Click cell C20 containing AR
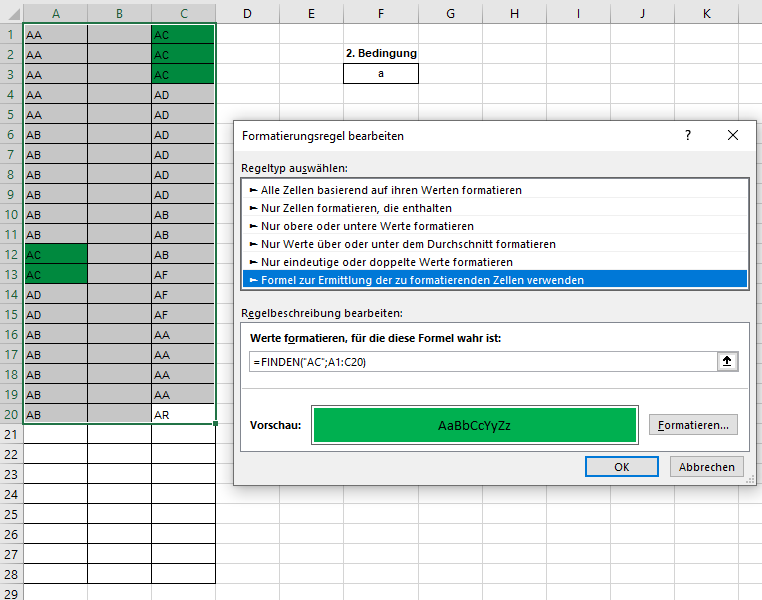Screen dimensions: 762x600 pyautogui.click(x=183, y=414)
